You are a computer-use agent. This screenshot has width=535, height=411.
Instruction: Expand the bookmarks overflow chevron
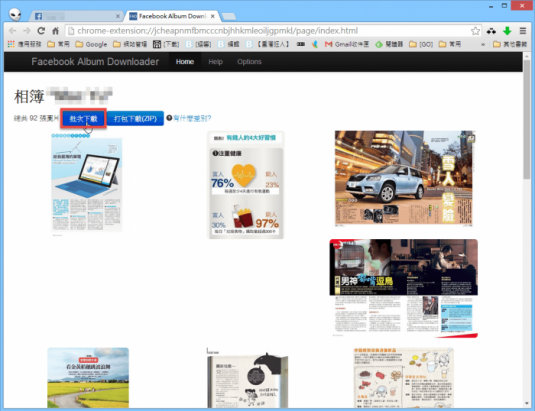pyautogui.click(x=483, y=44)
